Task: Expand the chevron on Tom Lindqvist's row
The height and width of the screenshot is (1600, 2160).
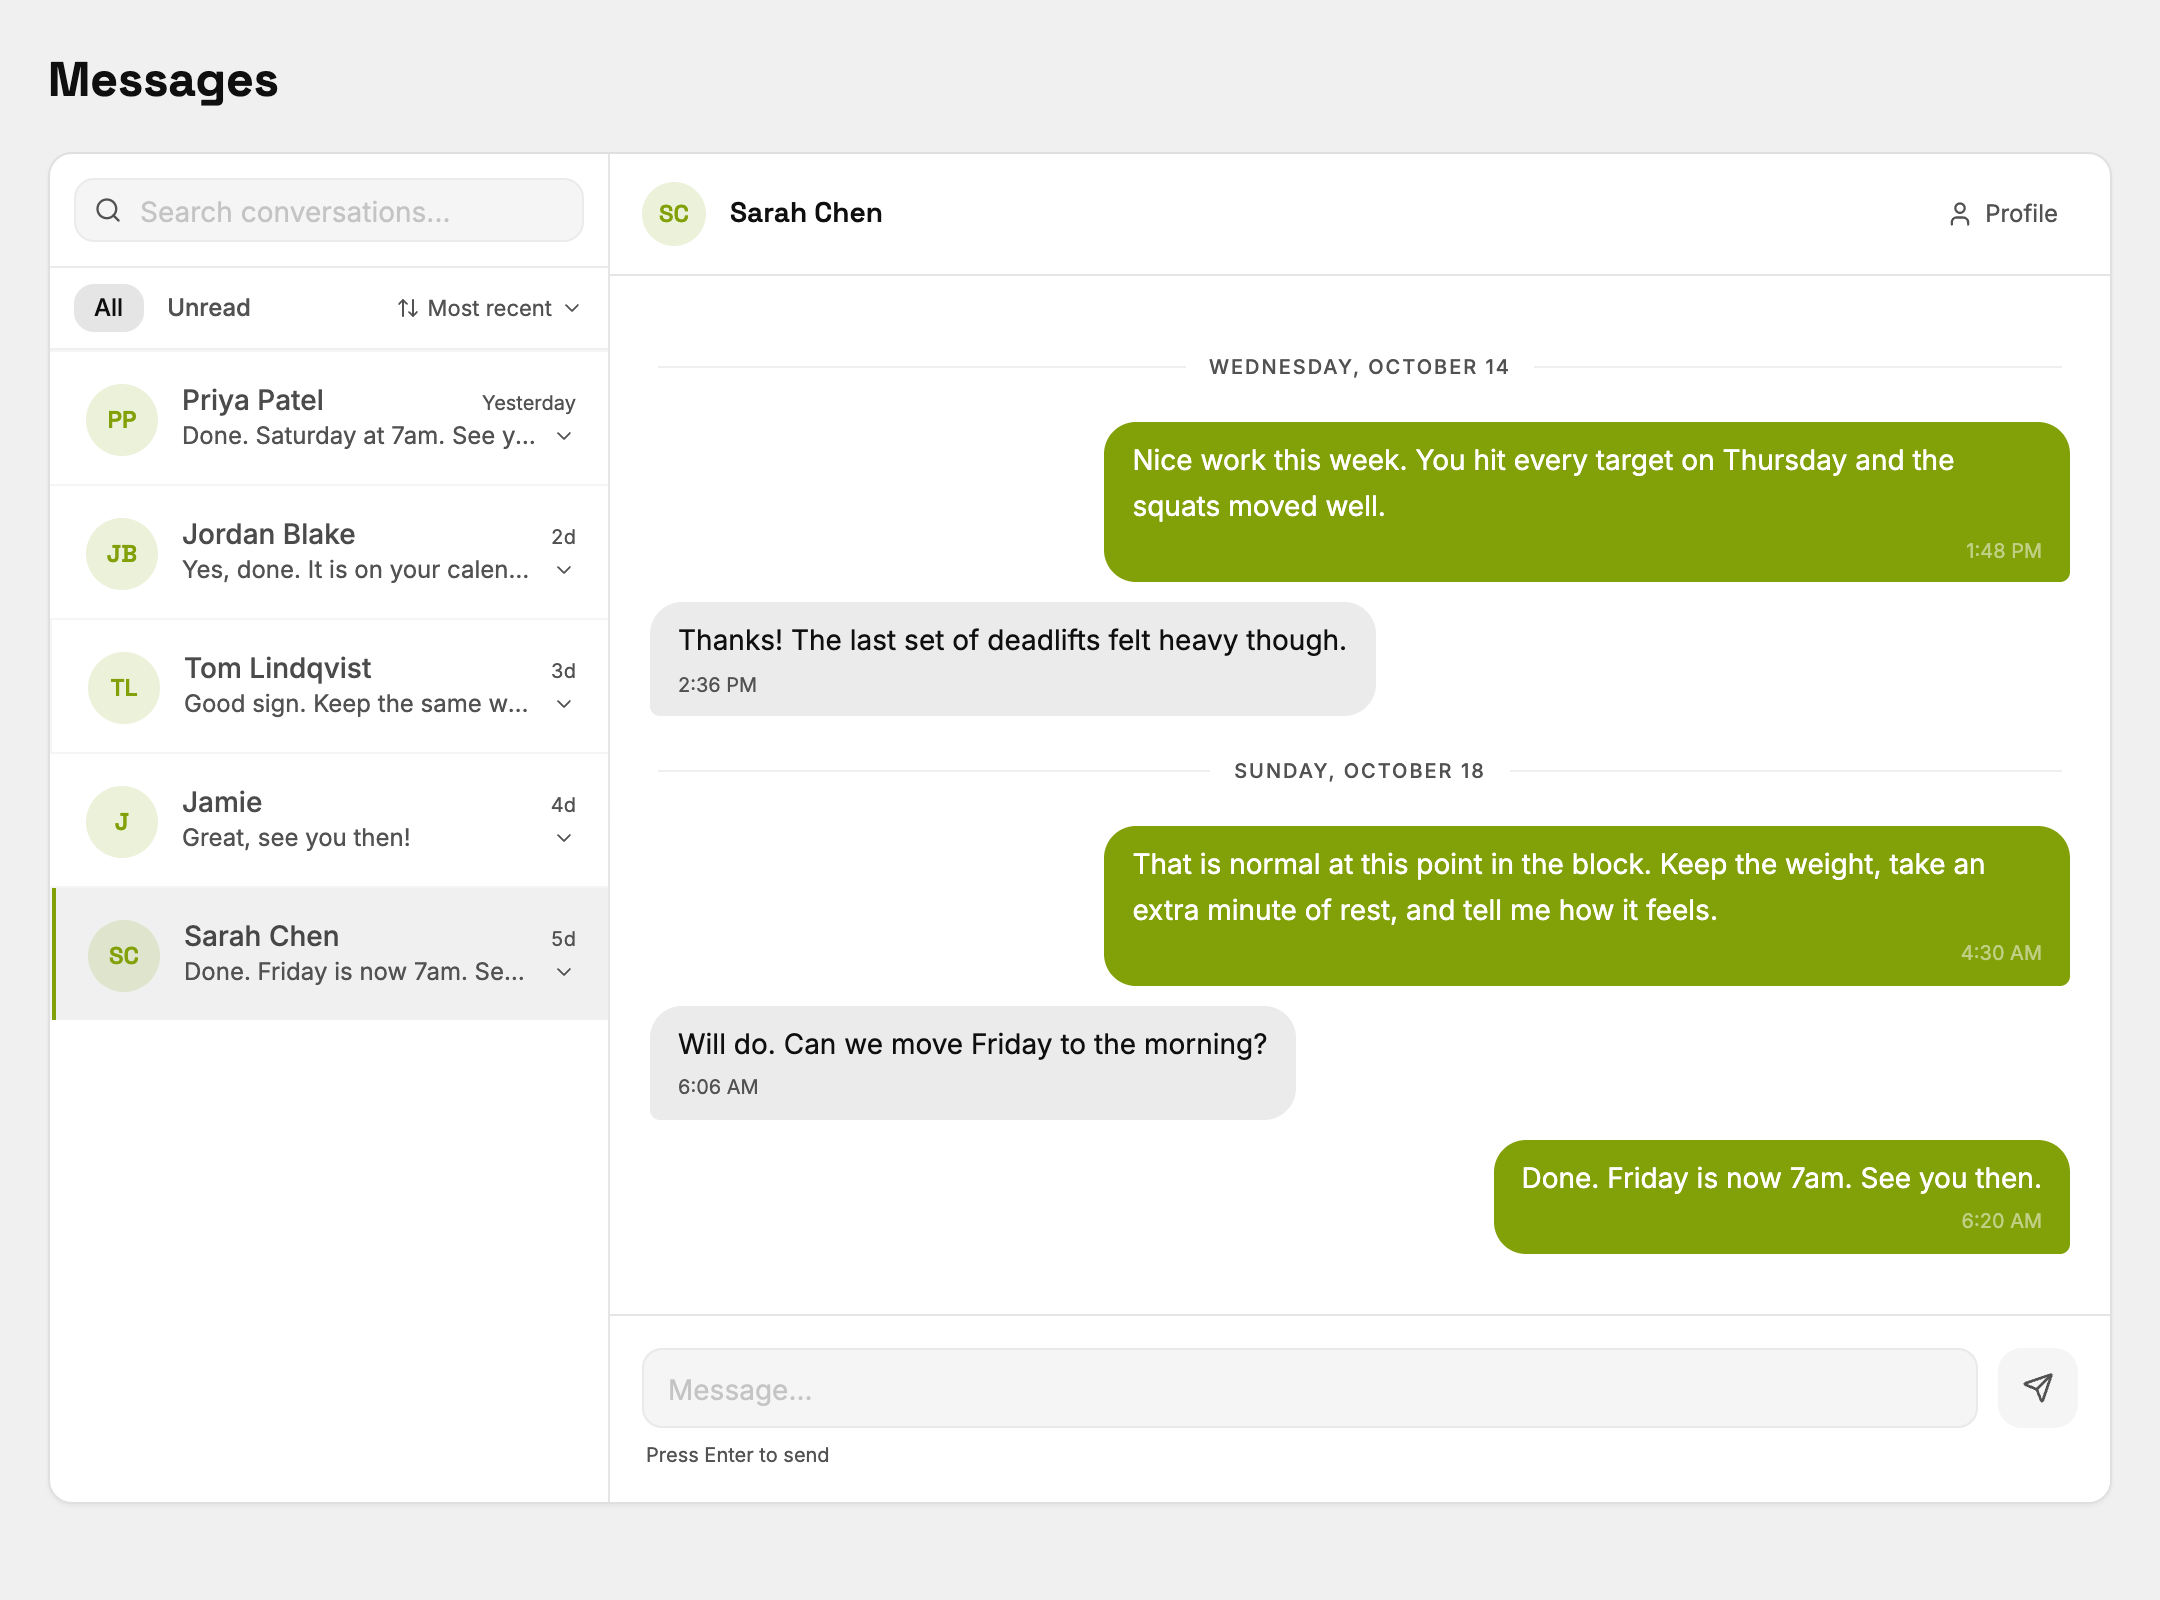Action: tap(564, 704)
